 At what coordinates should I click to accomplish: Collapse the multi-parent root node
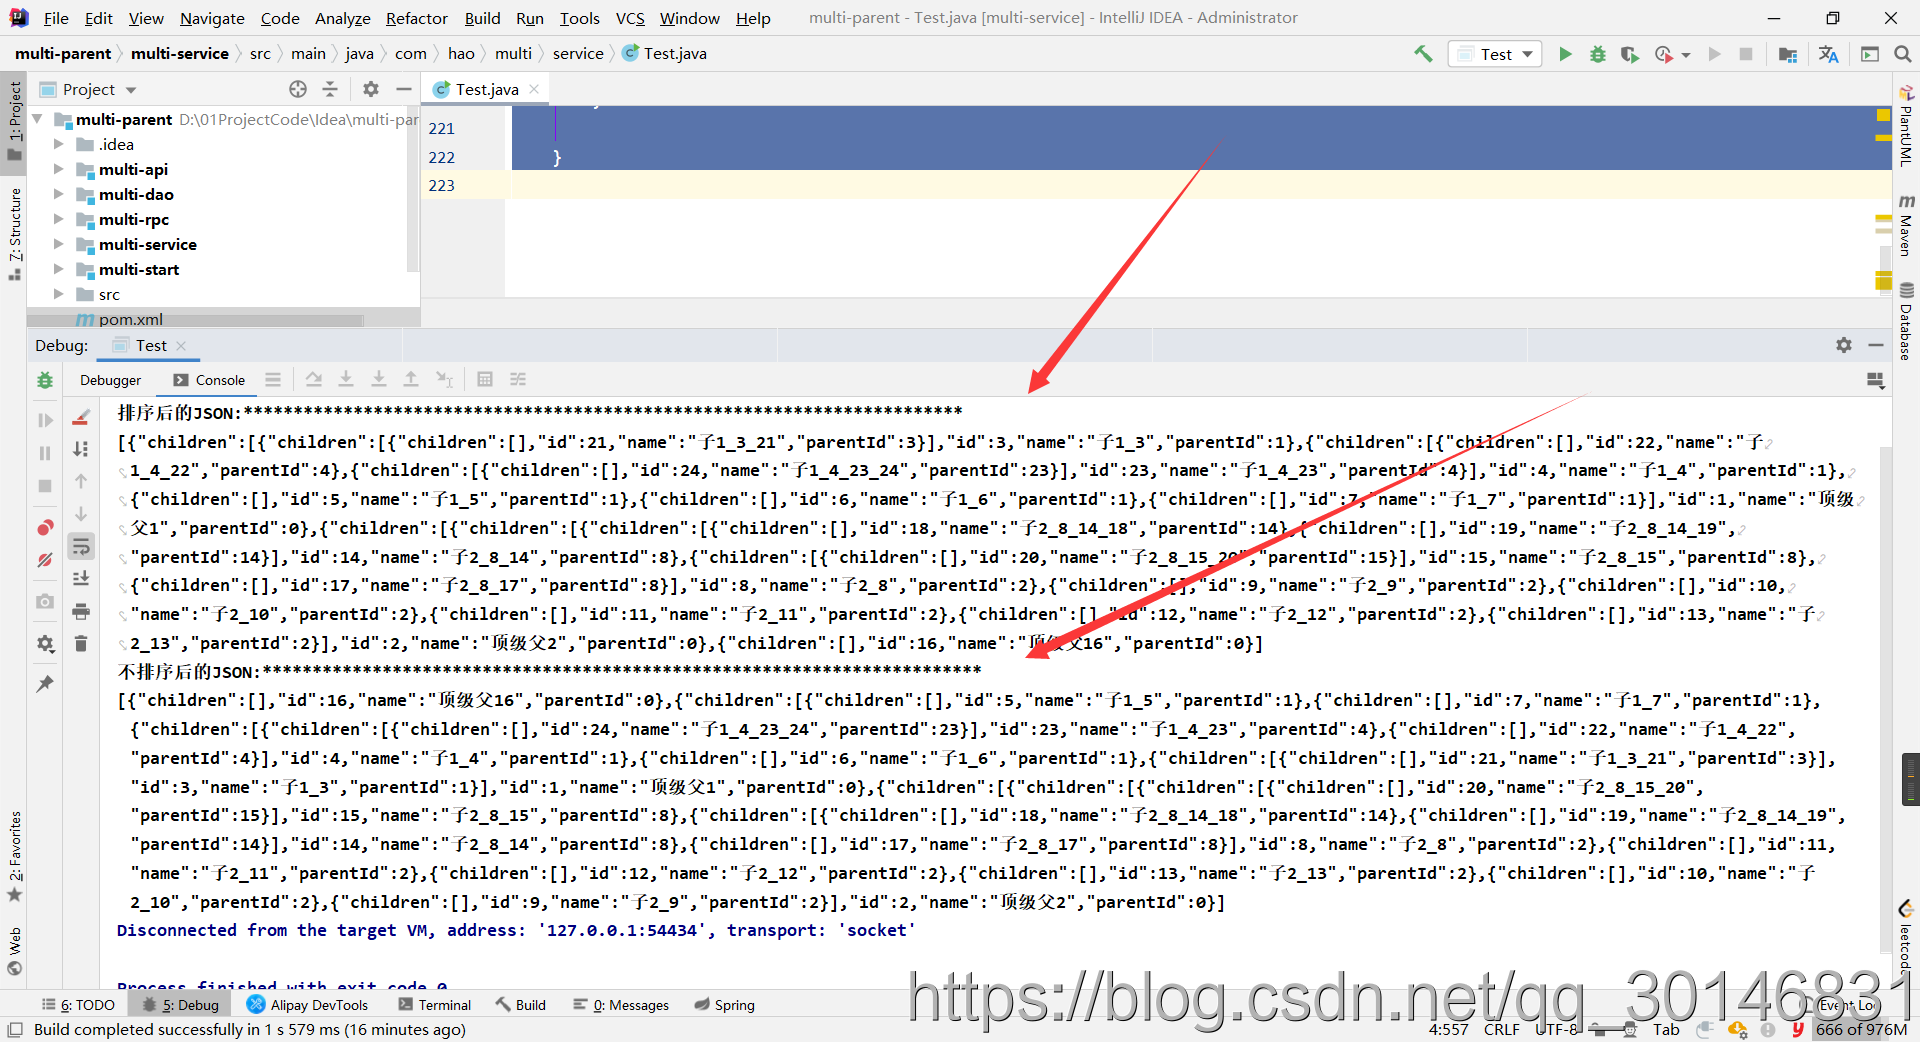click(x=37, y=119)
